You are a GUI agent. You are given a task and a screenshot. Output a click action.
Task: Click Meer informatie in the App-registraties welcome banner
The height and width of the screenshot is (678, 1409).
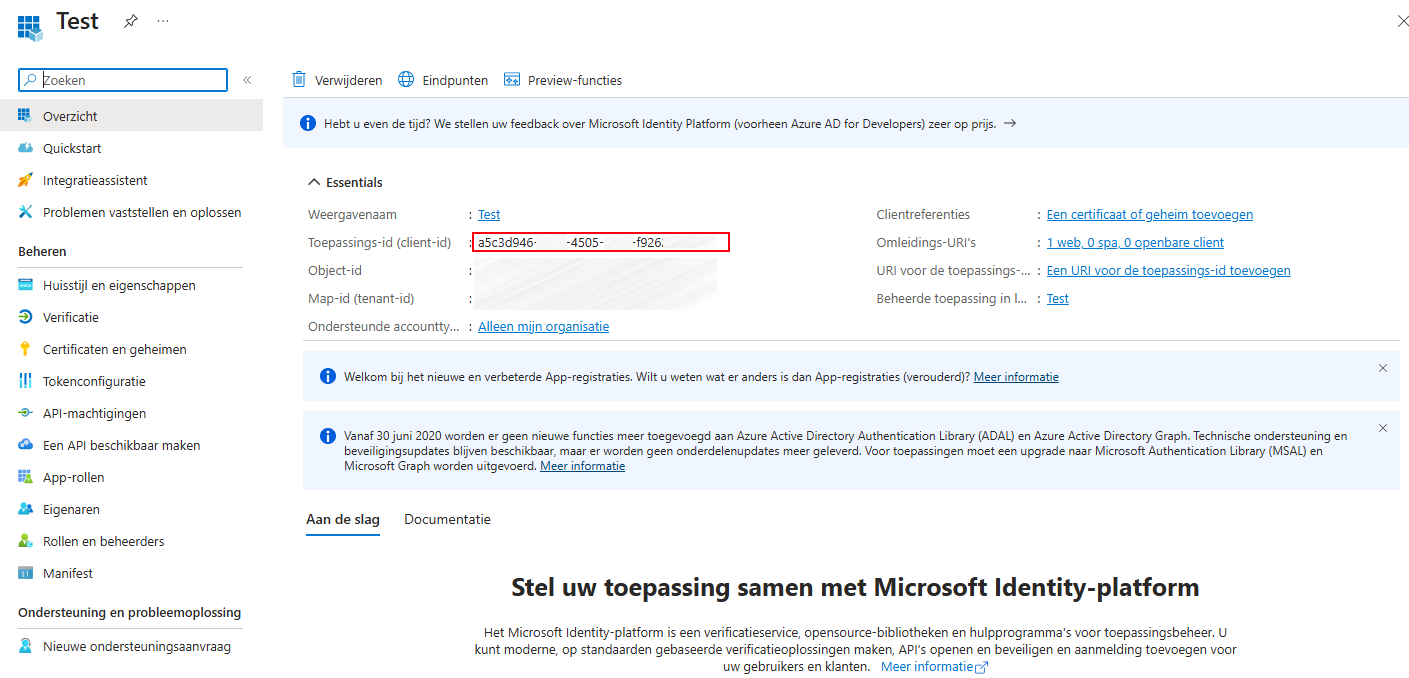pyautogui.click(x=1016, y=377)
